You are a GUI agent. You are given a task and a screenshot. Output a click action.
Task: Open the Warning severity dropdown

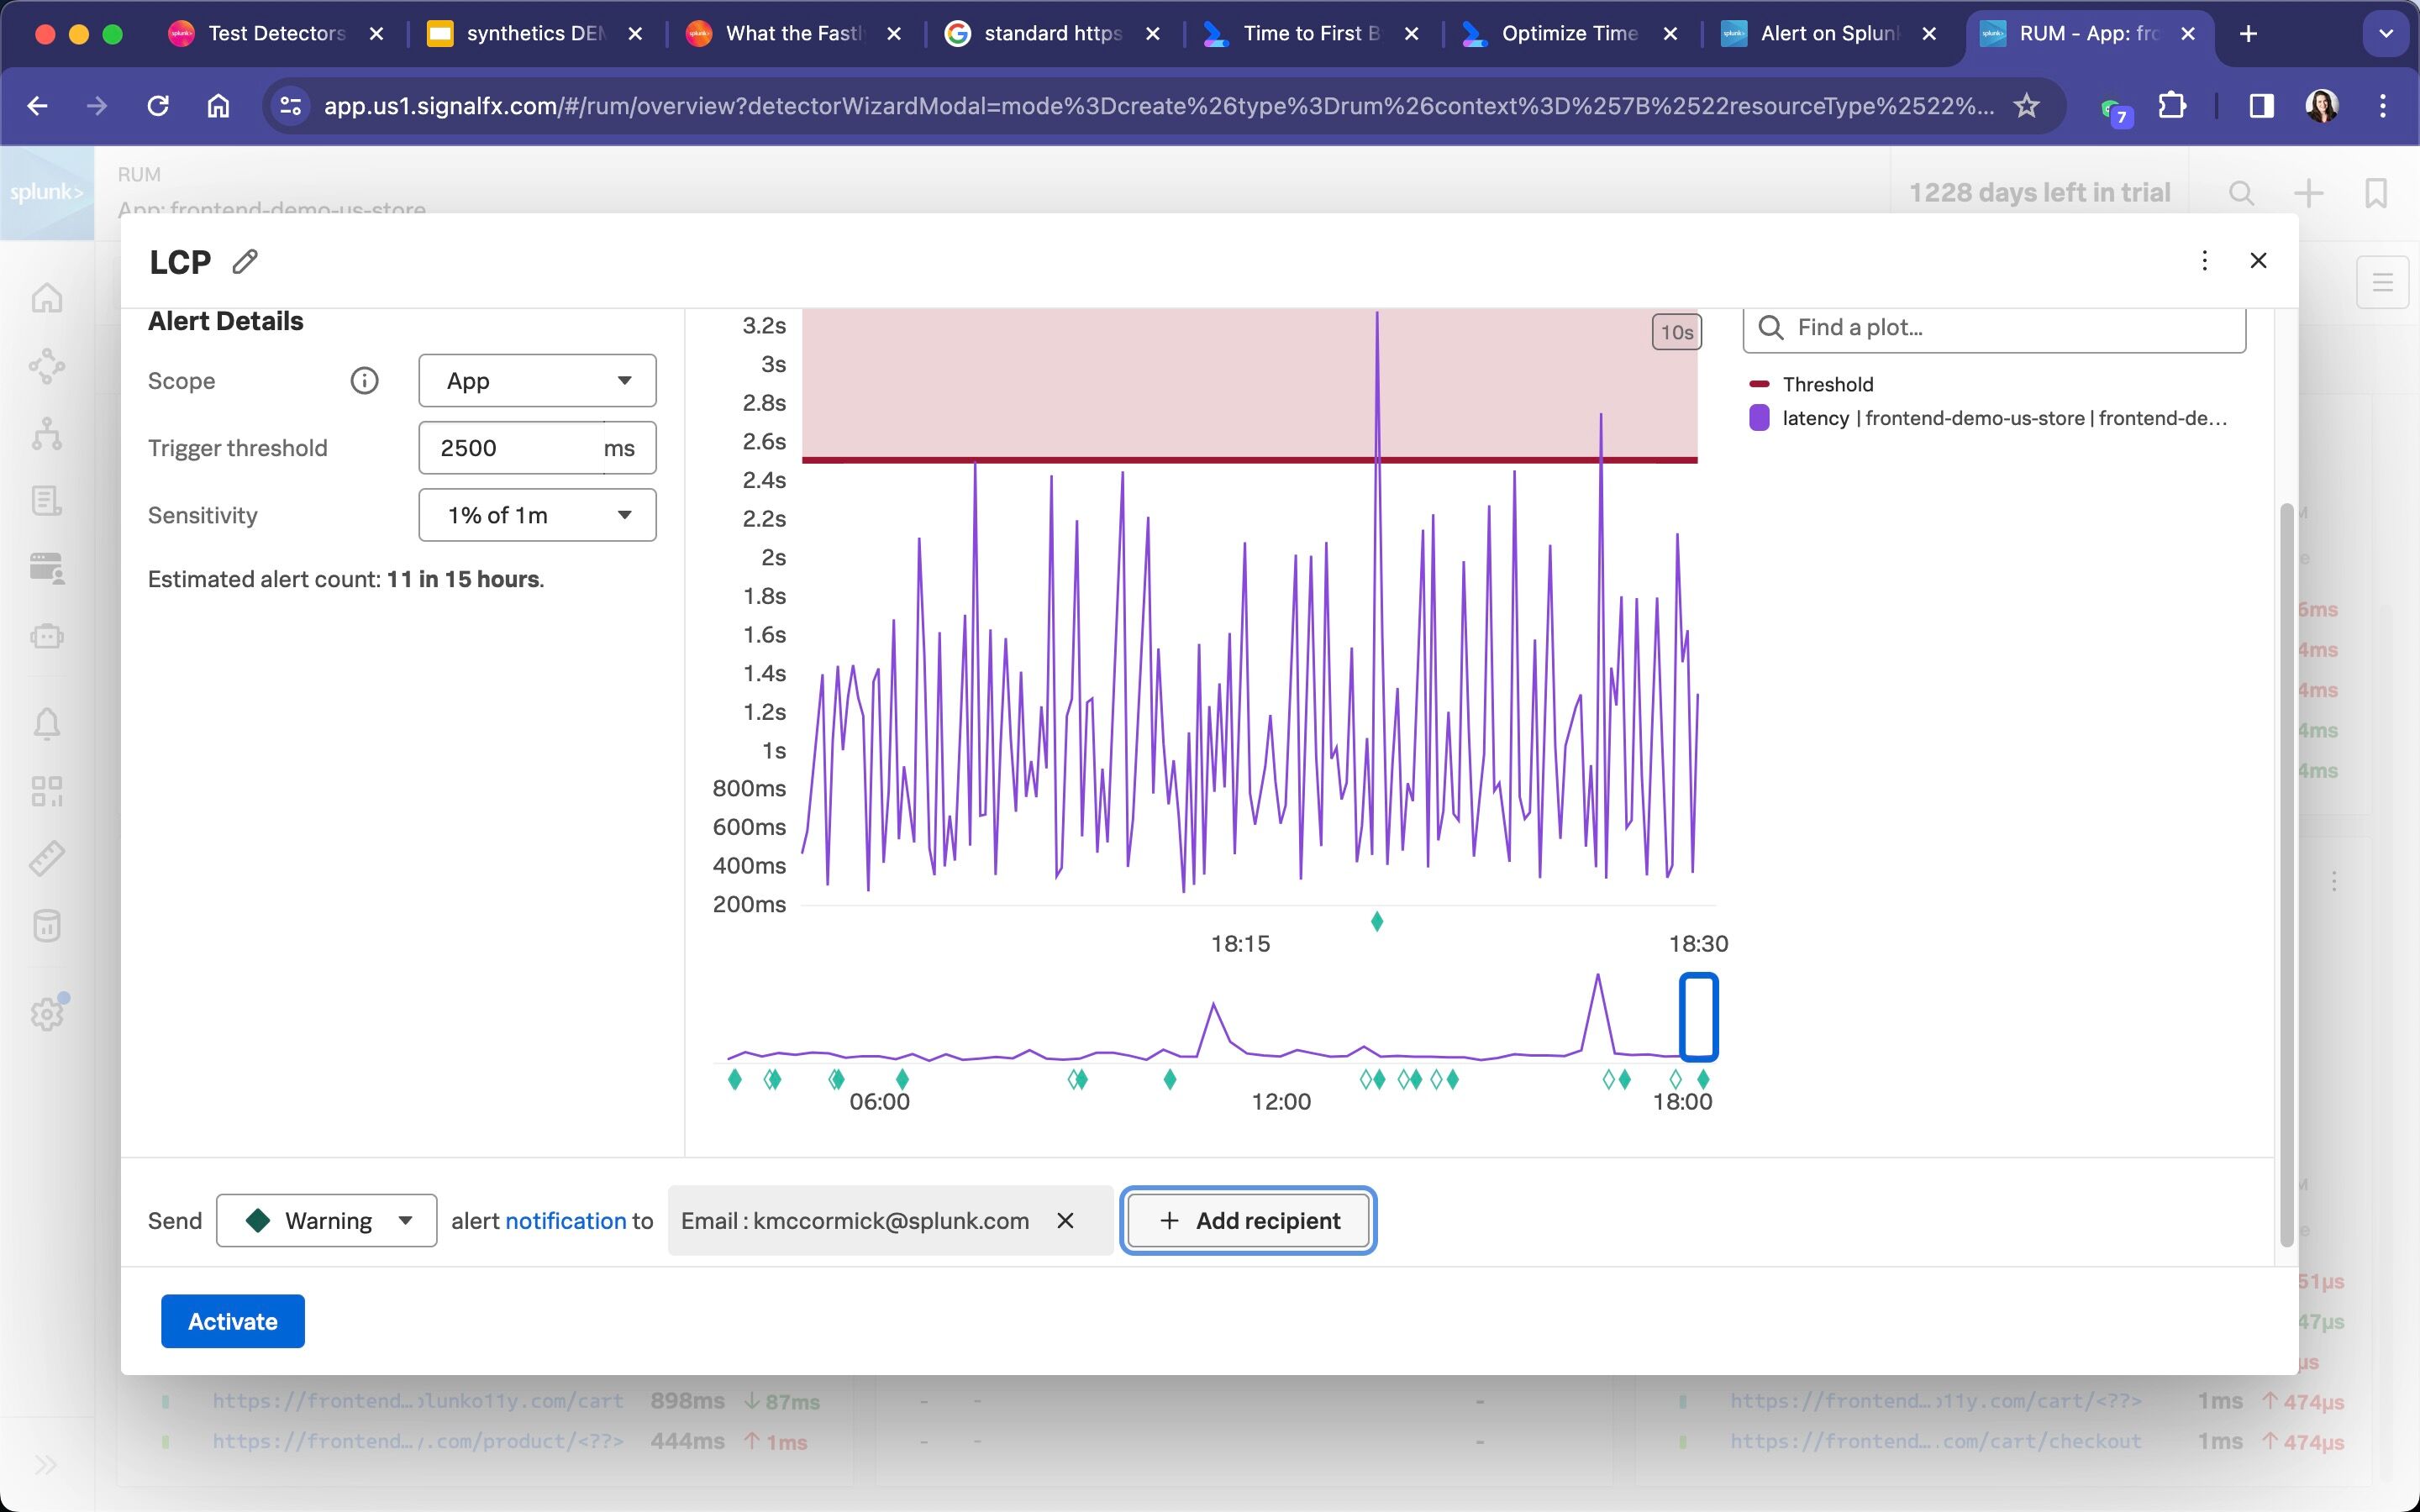point(327,1220)
